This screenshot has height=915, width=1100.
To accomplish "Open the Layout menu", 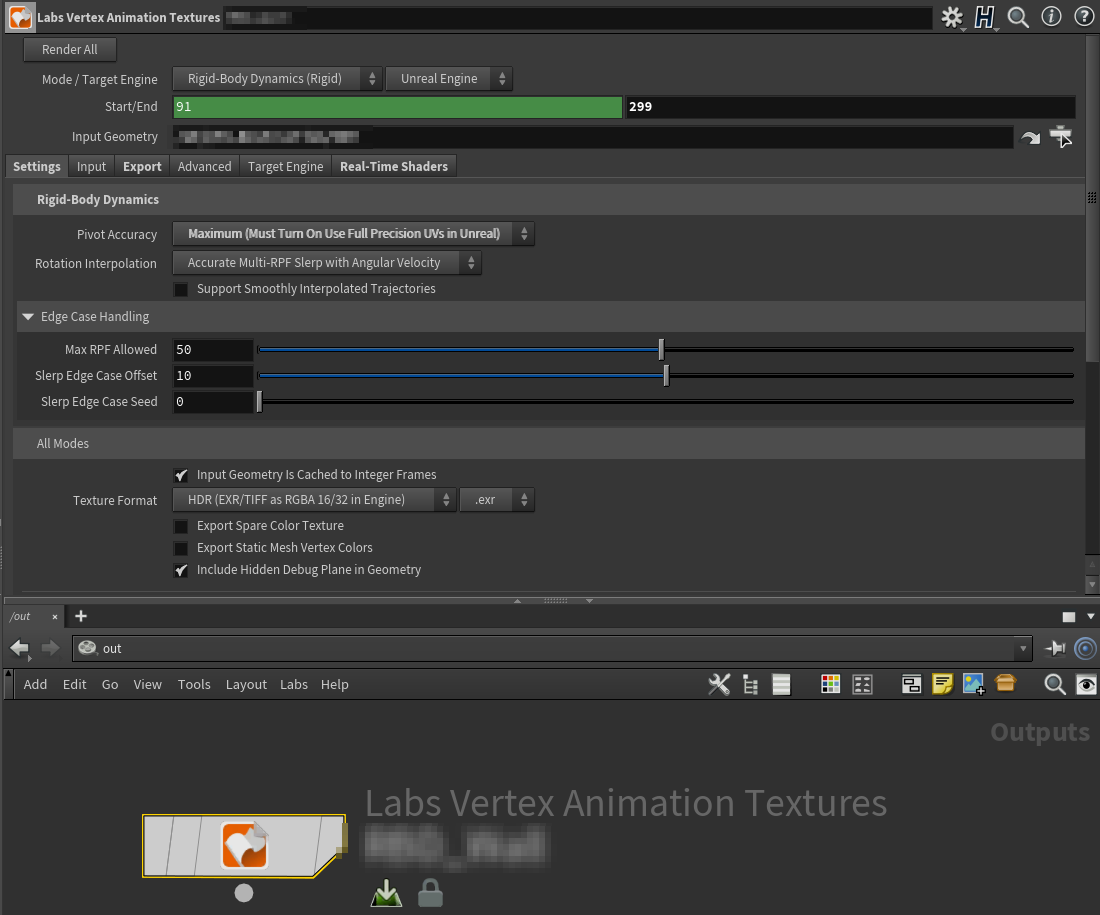I will coord(246,684).
